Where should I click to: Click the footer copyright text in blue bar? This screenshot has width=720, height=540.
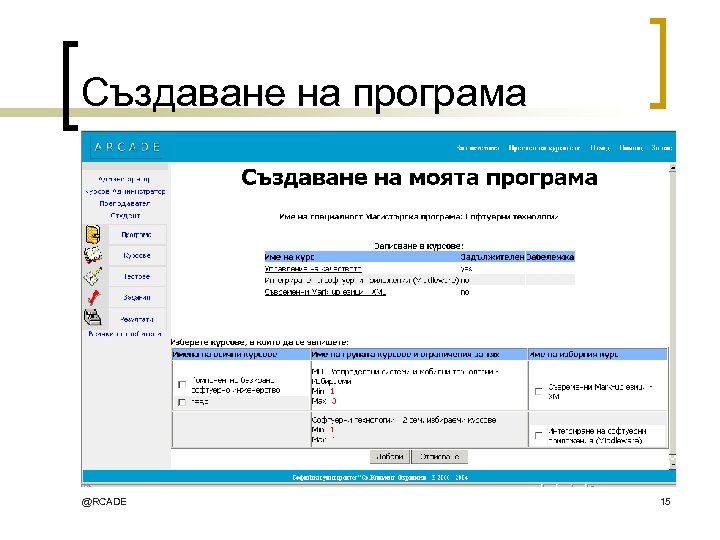(380, 478)
